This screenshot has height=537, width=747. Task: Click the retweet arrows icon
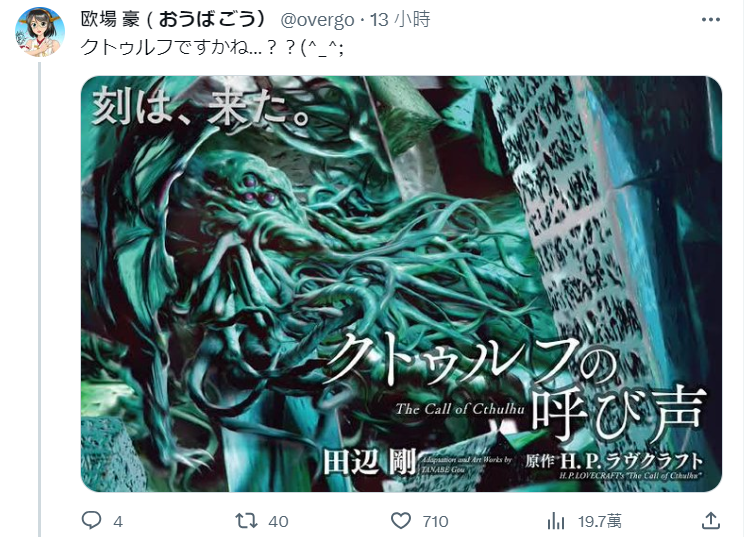[246, 521]
